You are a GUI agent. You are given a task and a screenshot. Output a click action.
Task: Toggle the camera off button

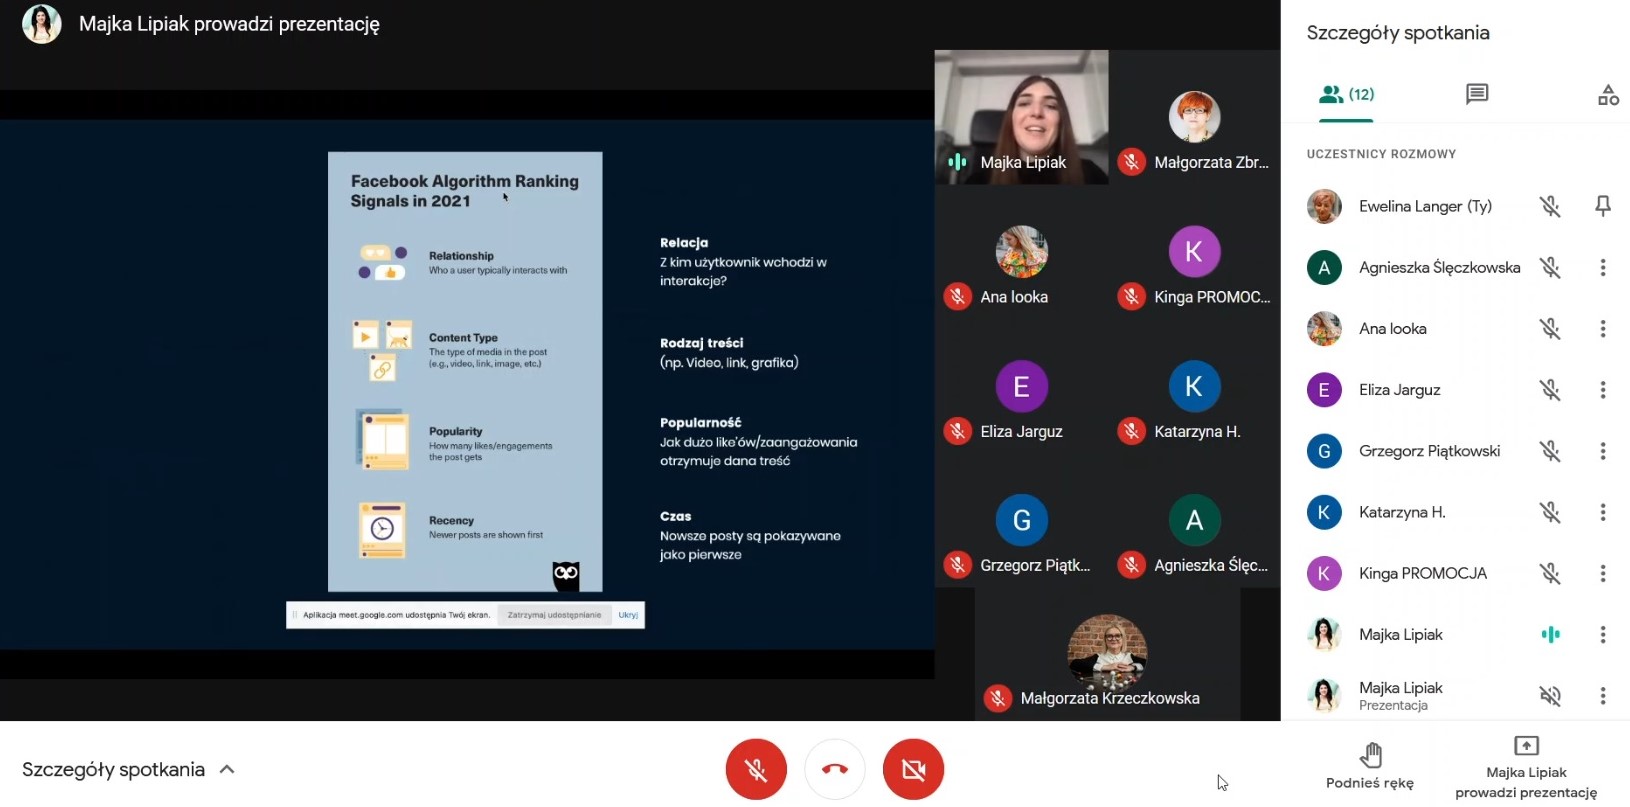click(913, 769)
